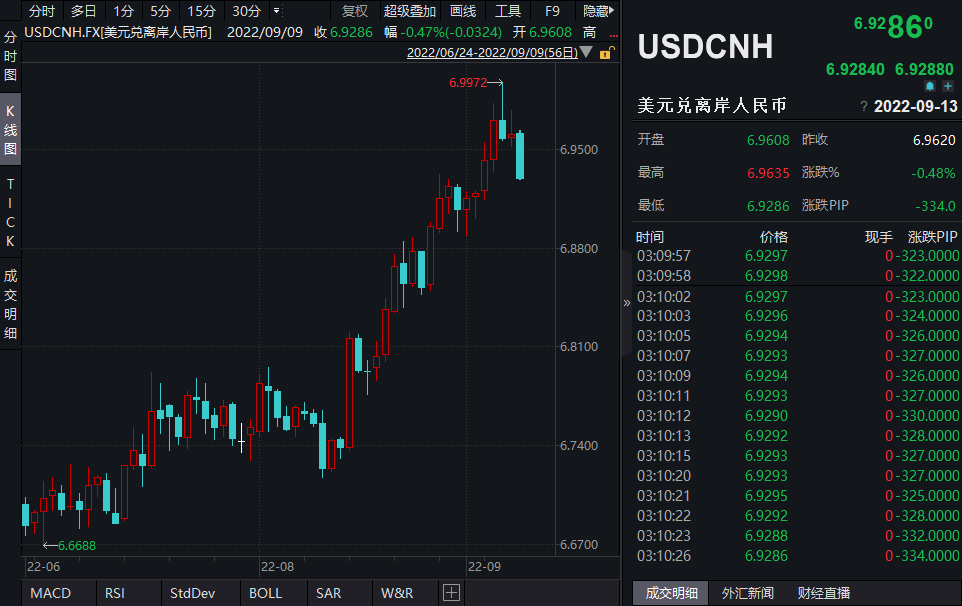
Task: Expand the hidden toolbar with 隐藏 arrow
Action: [598, 10]
